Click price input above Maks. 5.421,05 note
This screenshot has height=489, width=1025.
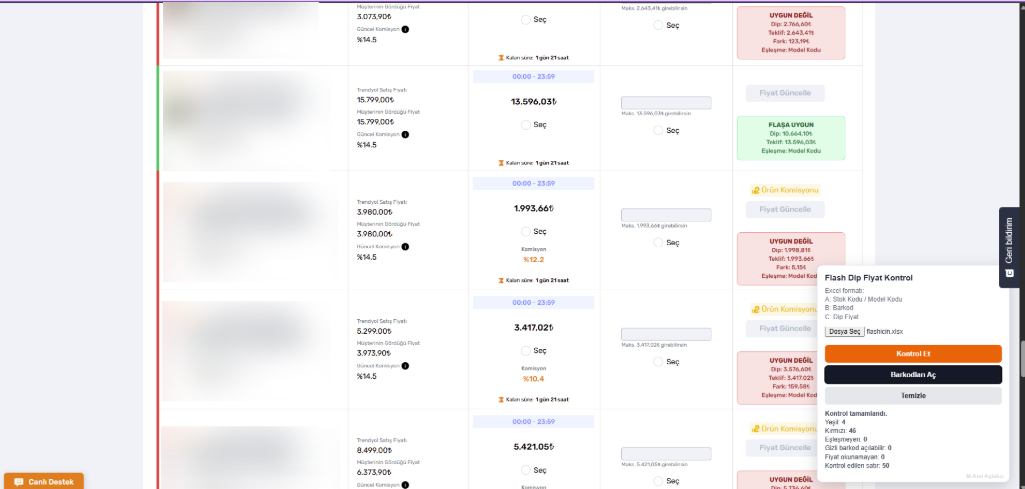[666, 454]
